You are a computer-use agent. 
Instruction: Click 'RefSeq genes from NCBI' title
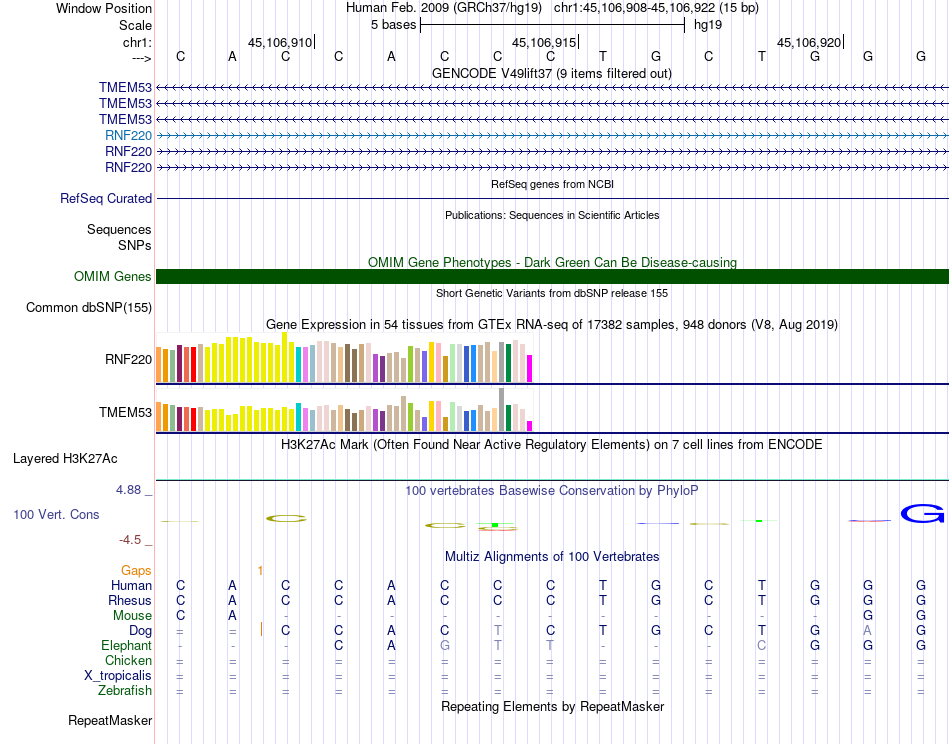pyautogui.click(x=552, y=184)
